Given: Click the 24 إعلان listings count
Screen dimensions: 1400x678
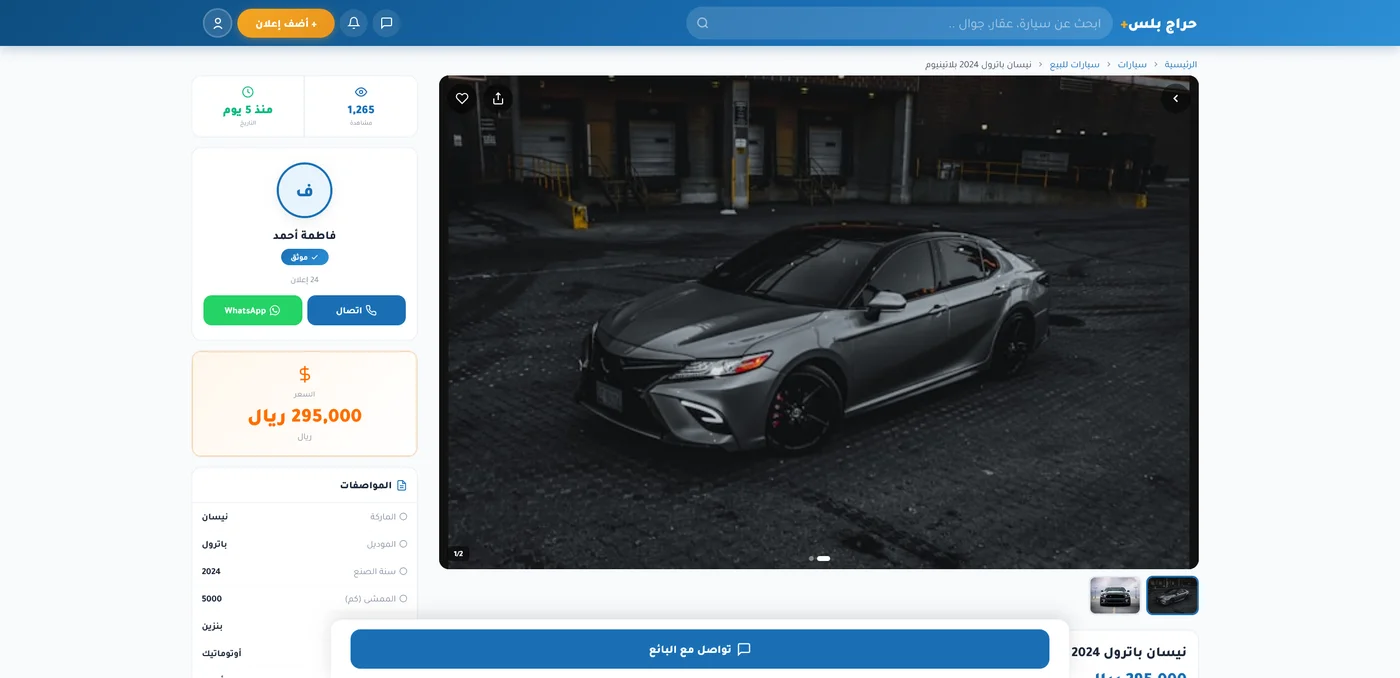Looking at the screenshot, I should pyautogui.click(x=305, y=280).
